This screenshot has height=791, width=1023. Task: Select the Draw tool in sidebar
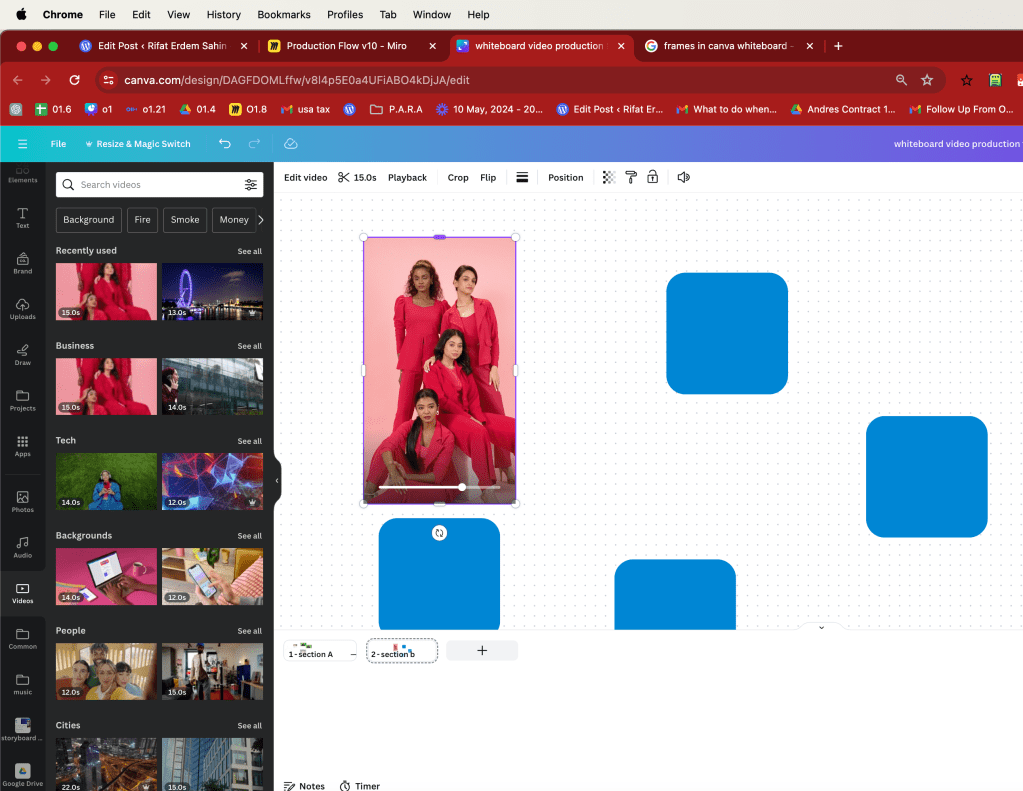[x=22, y=355]
